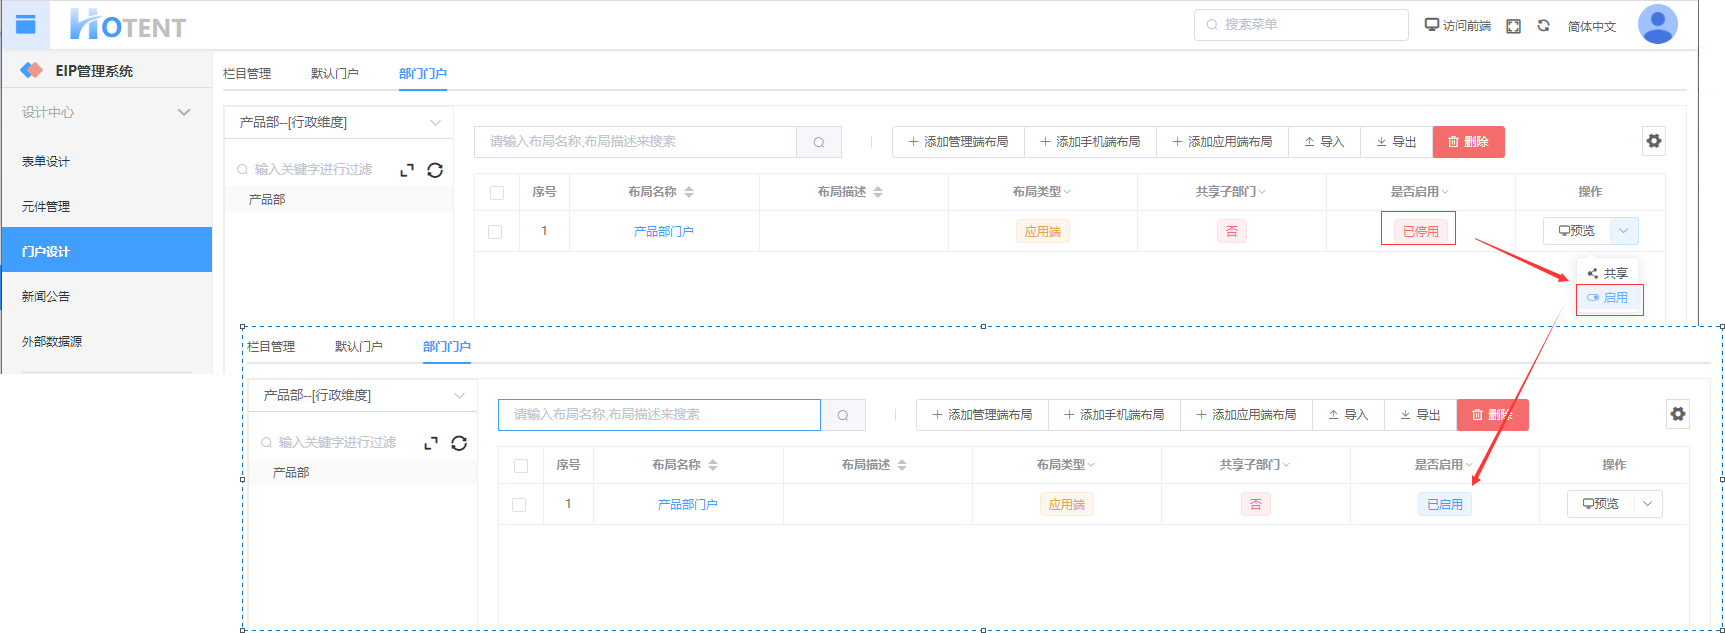Open the gear settings icon in the upper table toolbar
1725x633 pixels.
[1654, 141]
